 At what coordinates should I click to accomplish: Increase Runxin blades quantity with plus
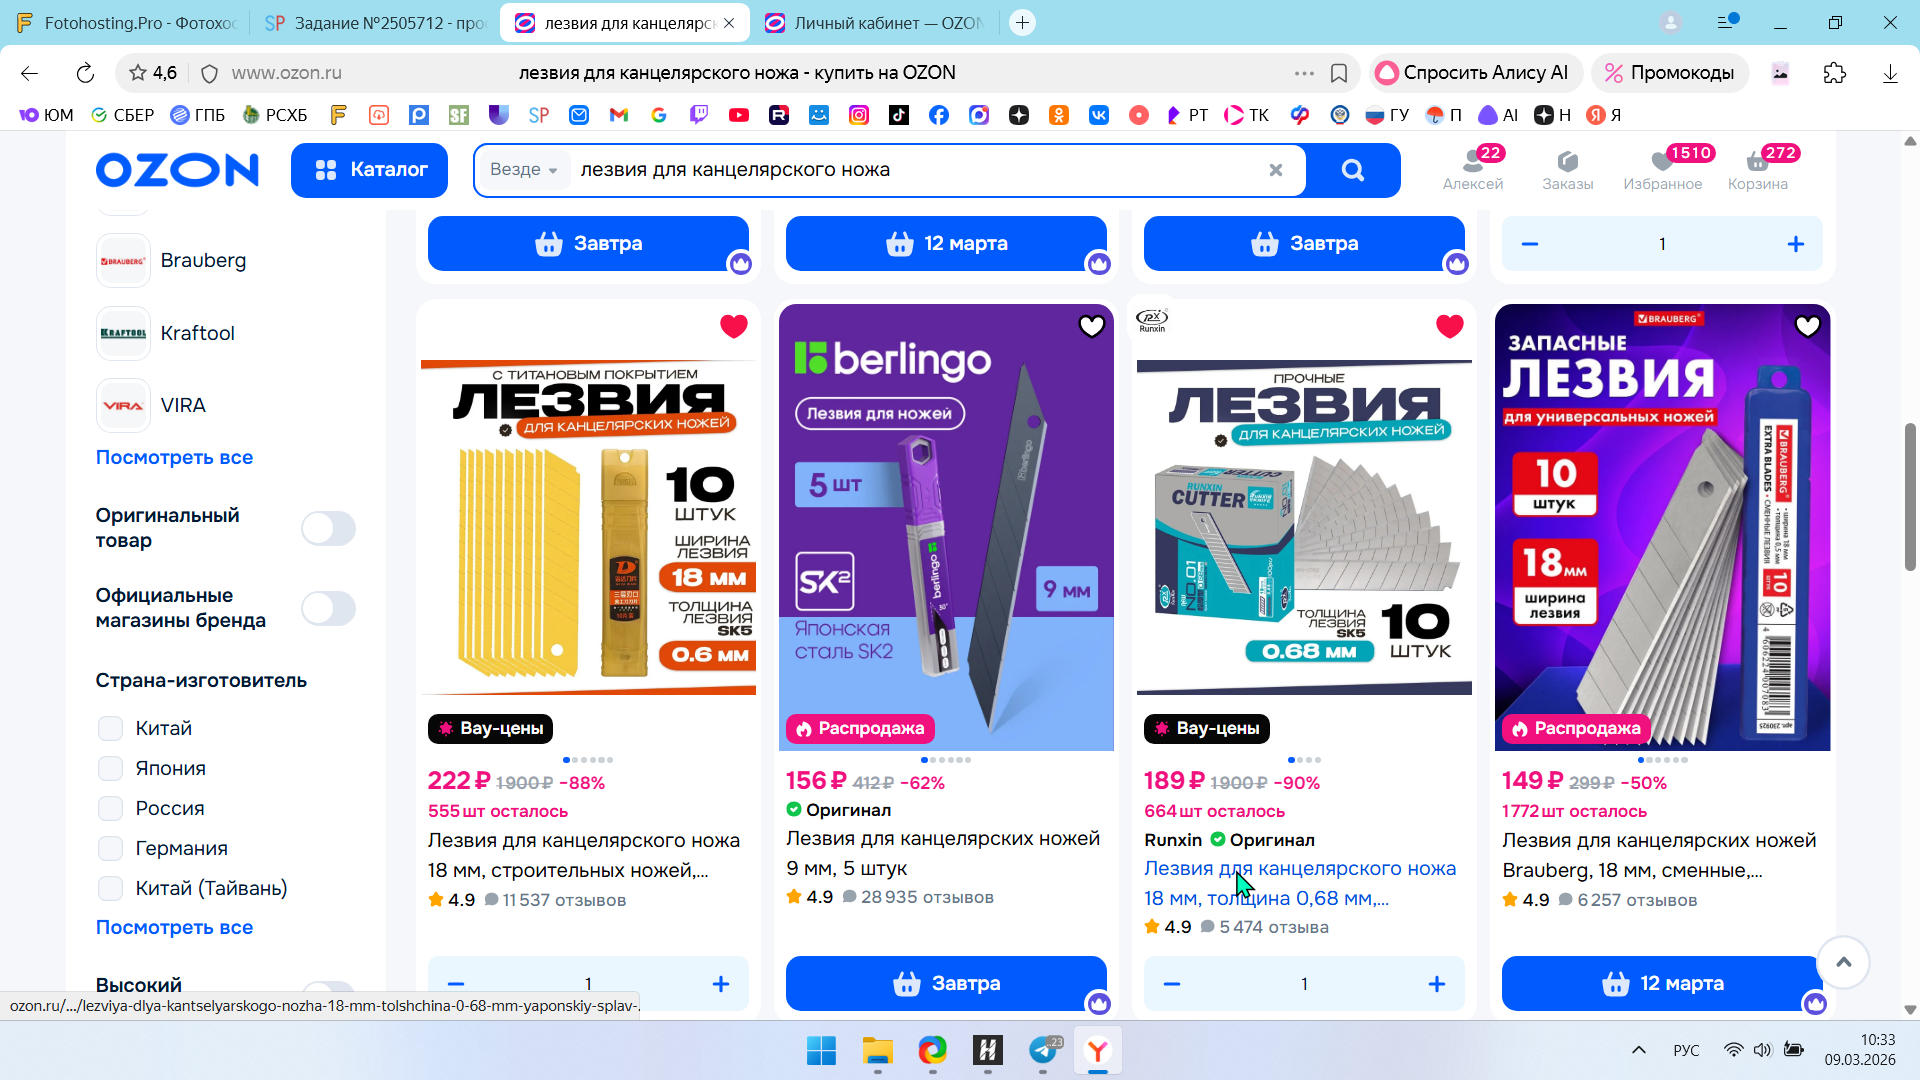pos(1436,984)
